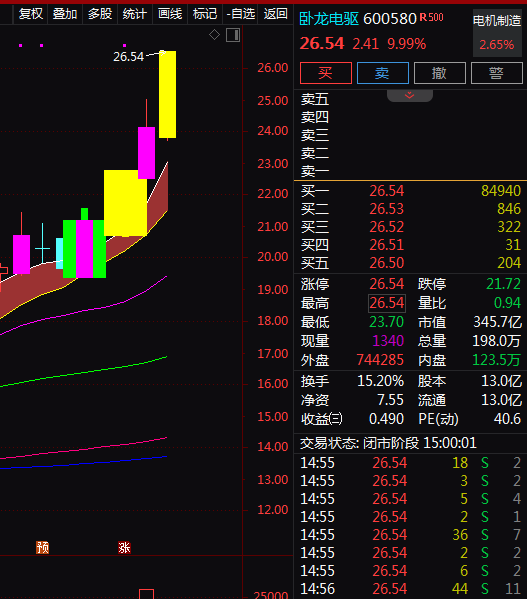
Task: Click the small red square volume marker
Action: pyautogui.click(x=146, y=594)
